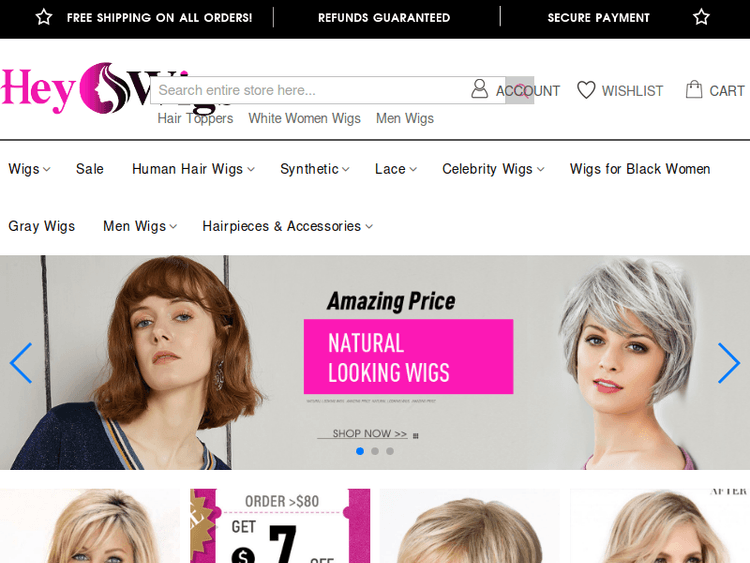Click the search entire store field
Viewport: 750px width, 563px height.
click(310, 90)
